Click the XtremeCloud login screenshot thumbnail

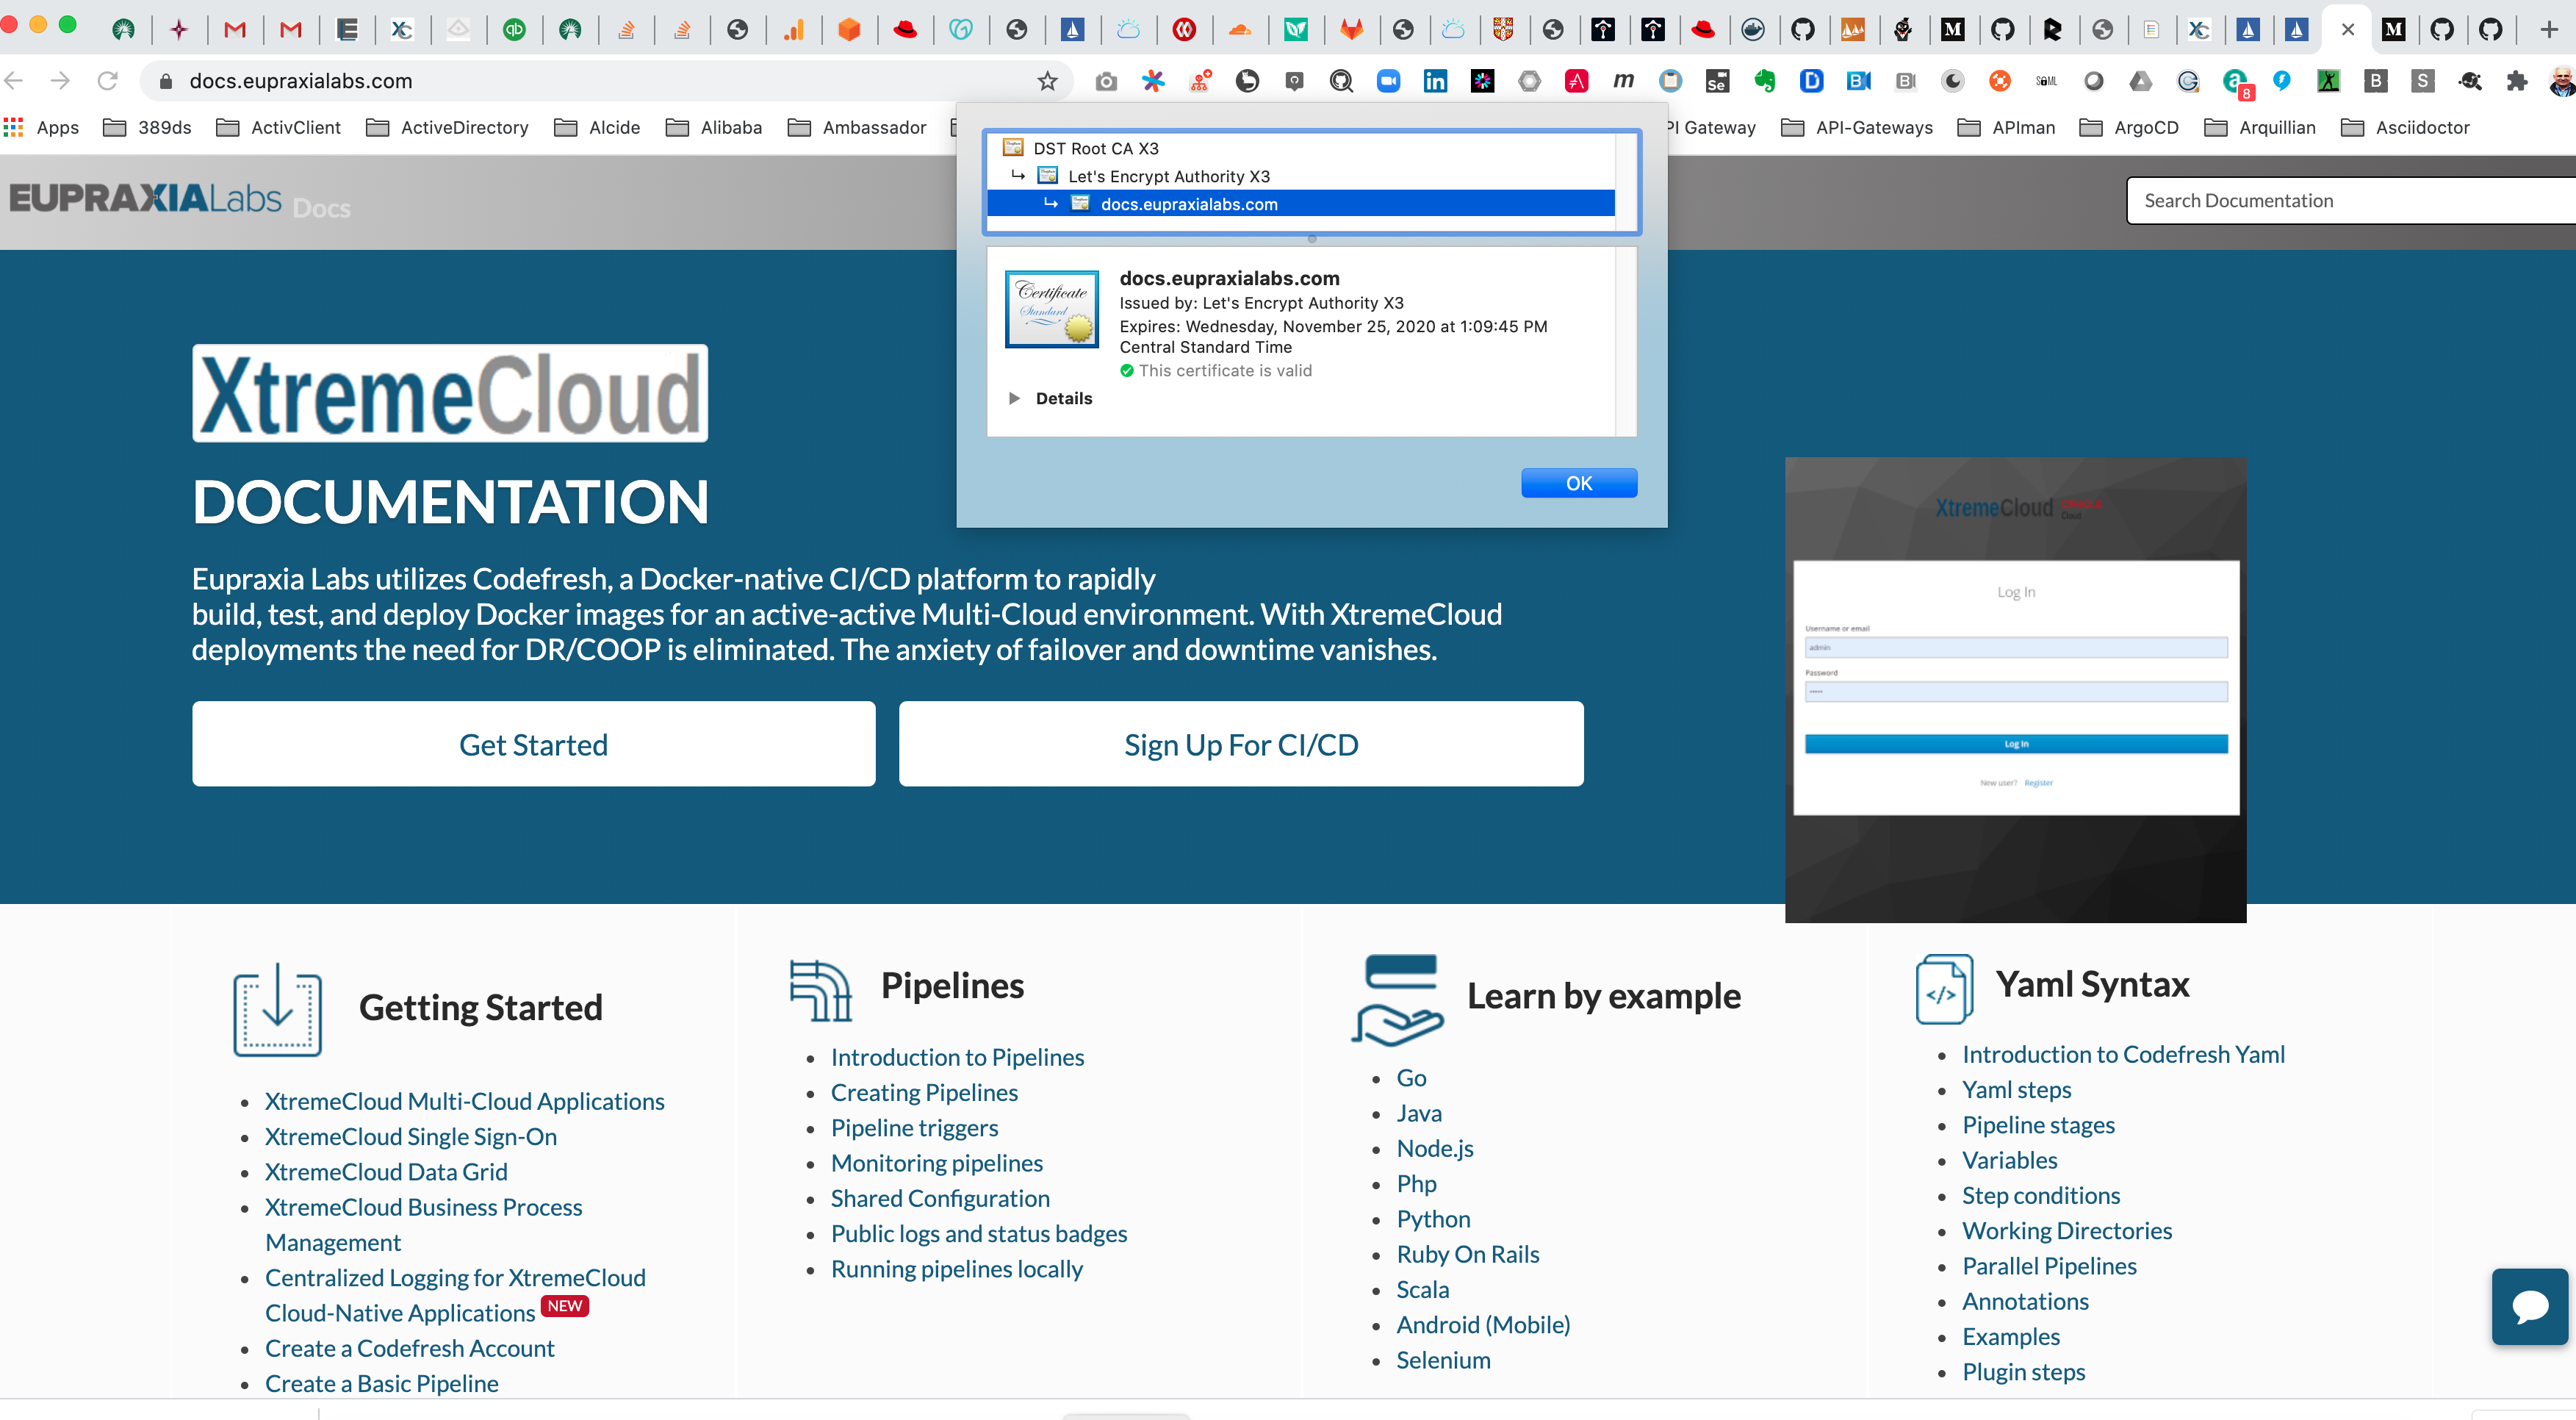2015,690
